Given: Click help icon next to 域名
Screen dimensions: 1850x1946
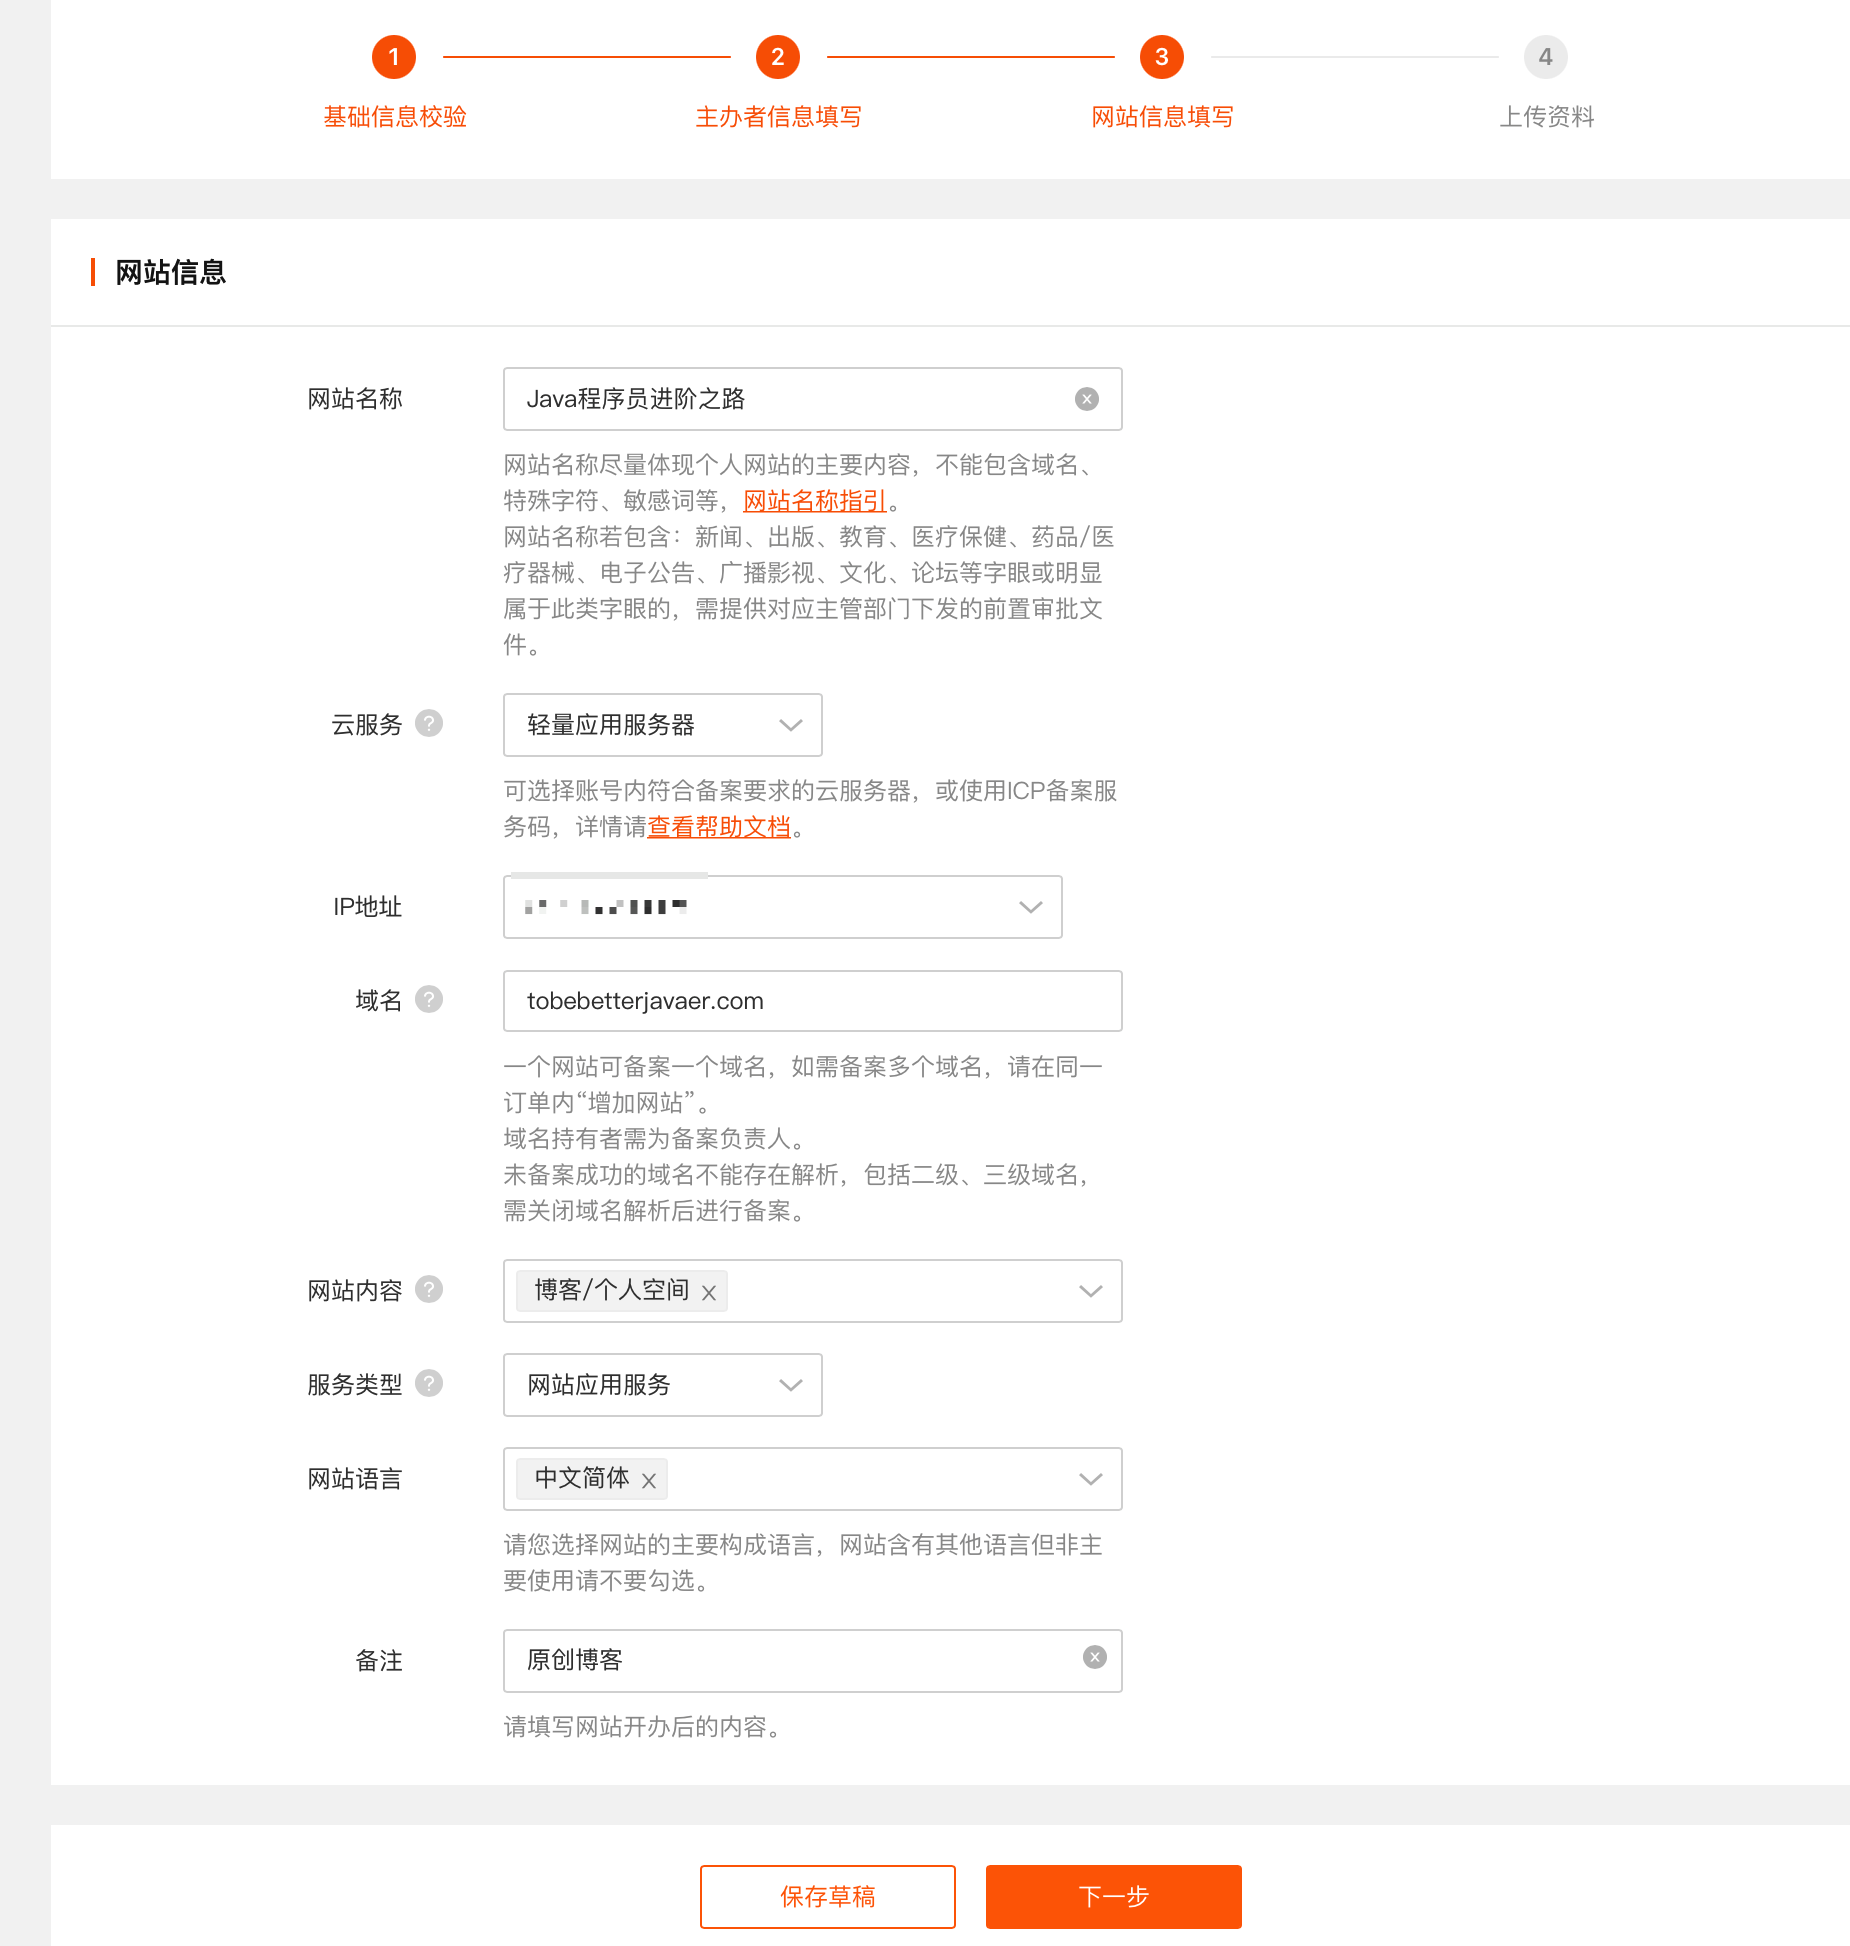Looking at the screenshot, I should pos(429,999).
